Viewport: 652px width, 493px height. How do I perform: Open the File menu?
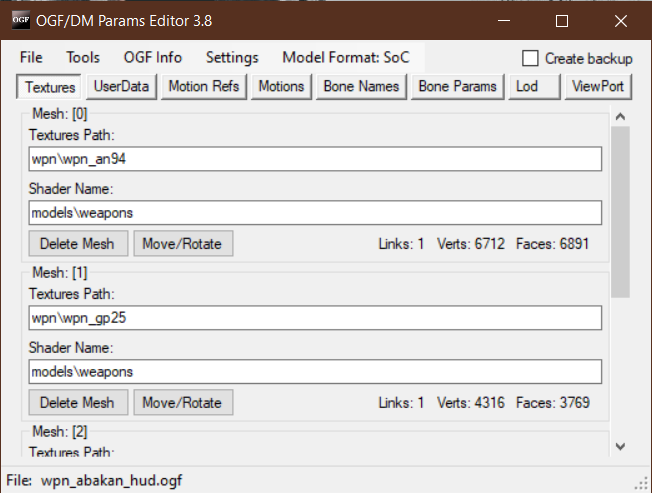point(31,58)
